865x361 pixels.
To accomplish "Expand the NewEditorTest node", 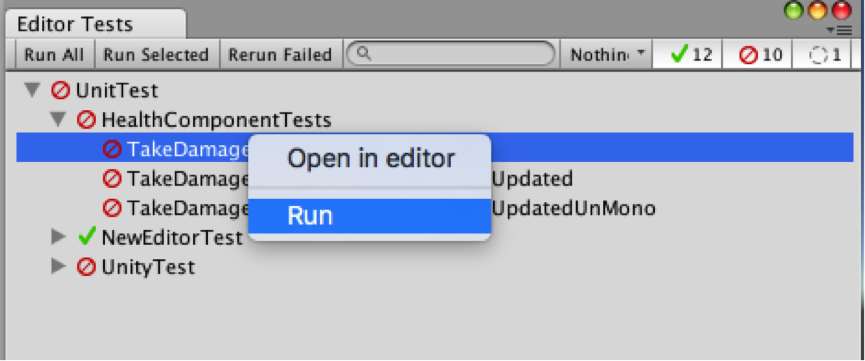I will click(x=58, y=237).
